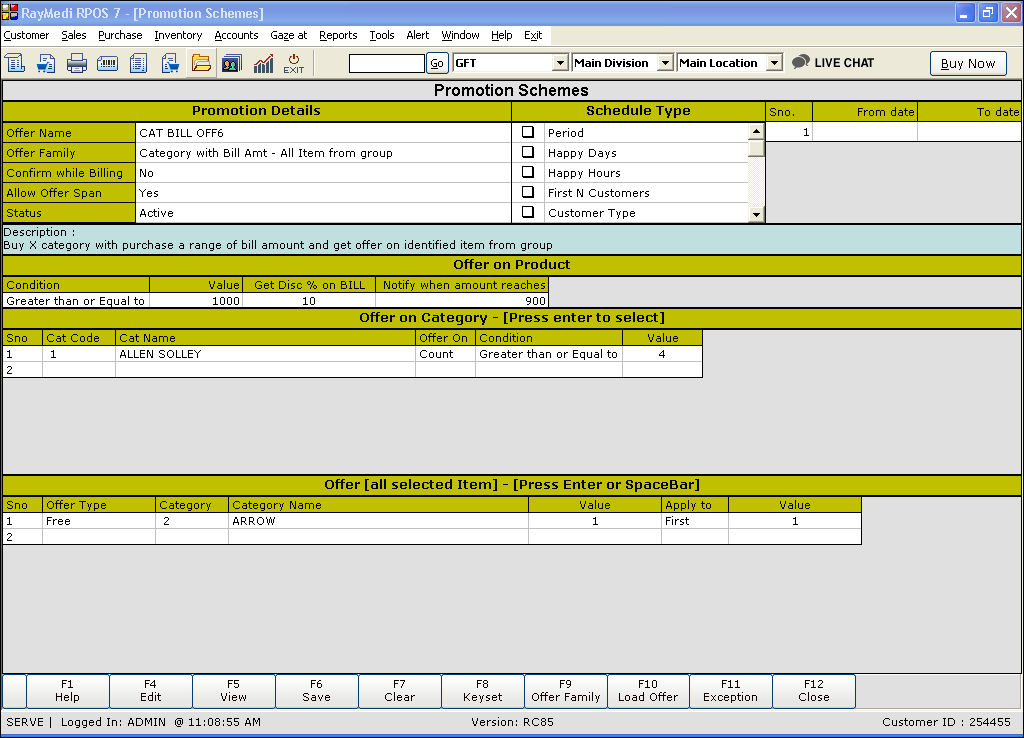Expand the Main Location dropdown
Screen dimensions: 1024x738
pyautogui.click(x=773, y=63)
